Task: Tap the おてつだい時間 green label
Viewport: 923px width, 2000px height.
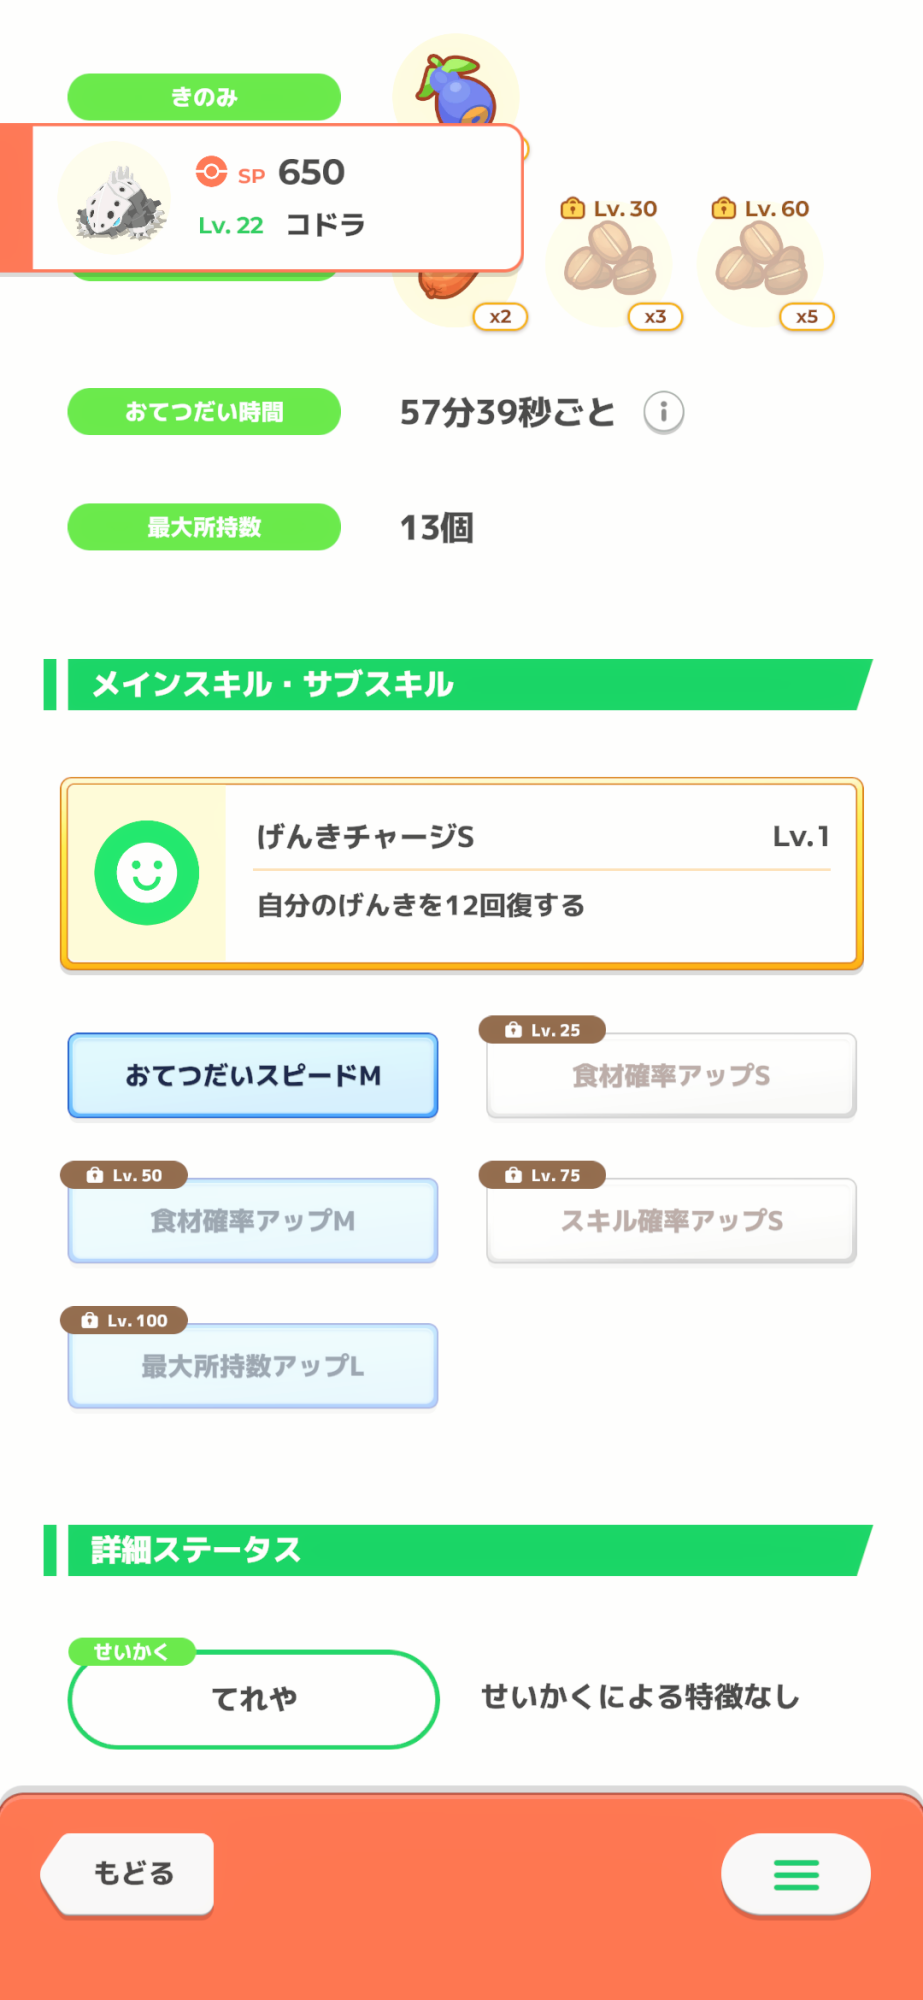Action: point(204,412)
